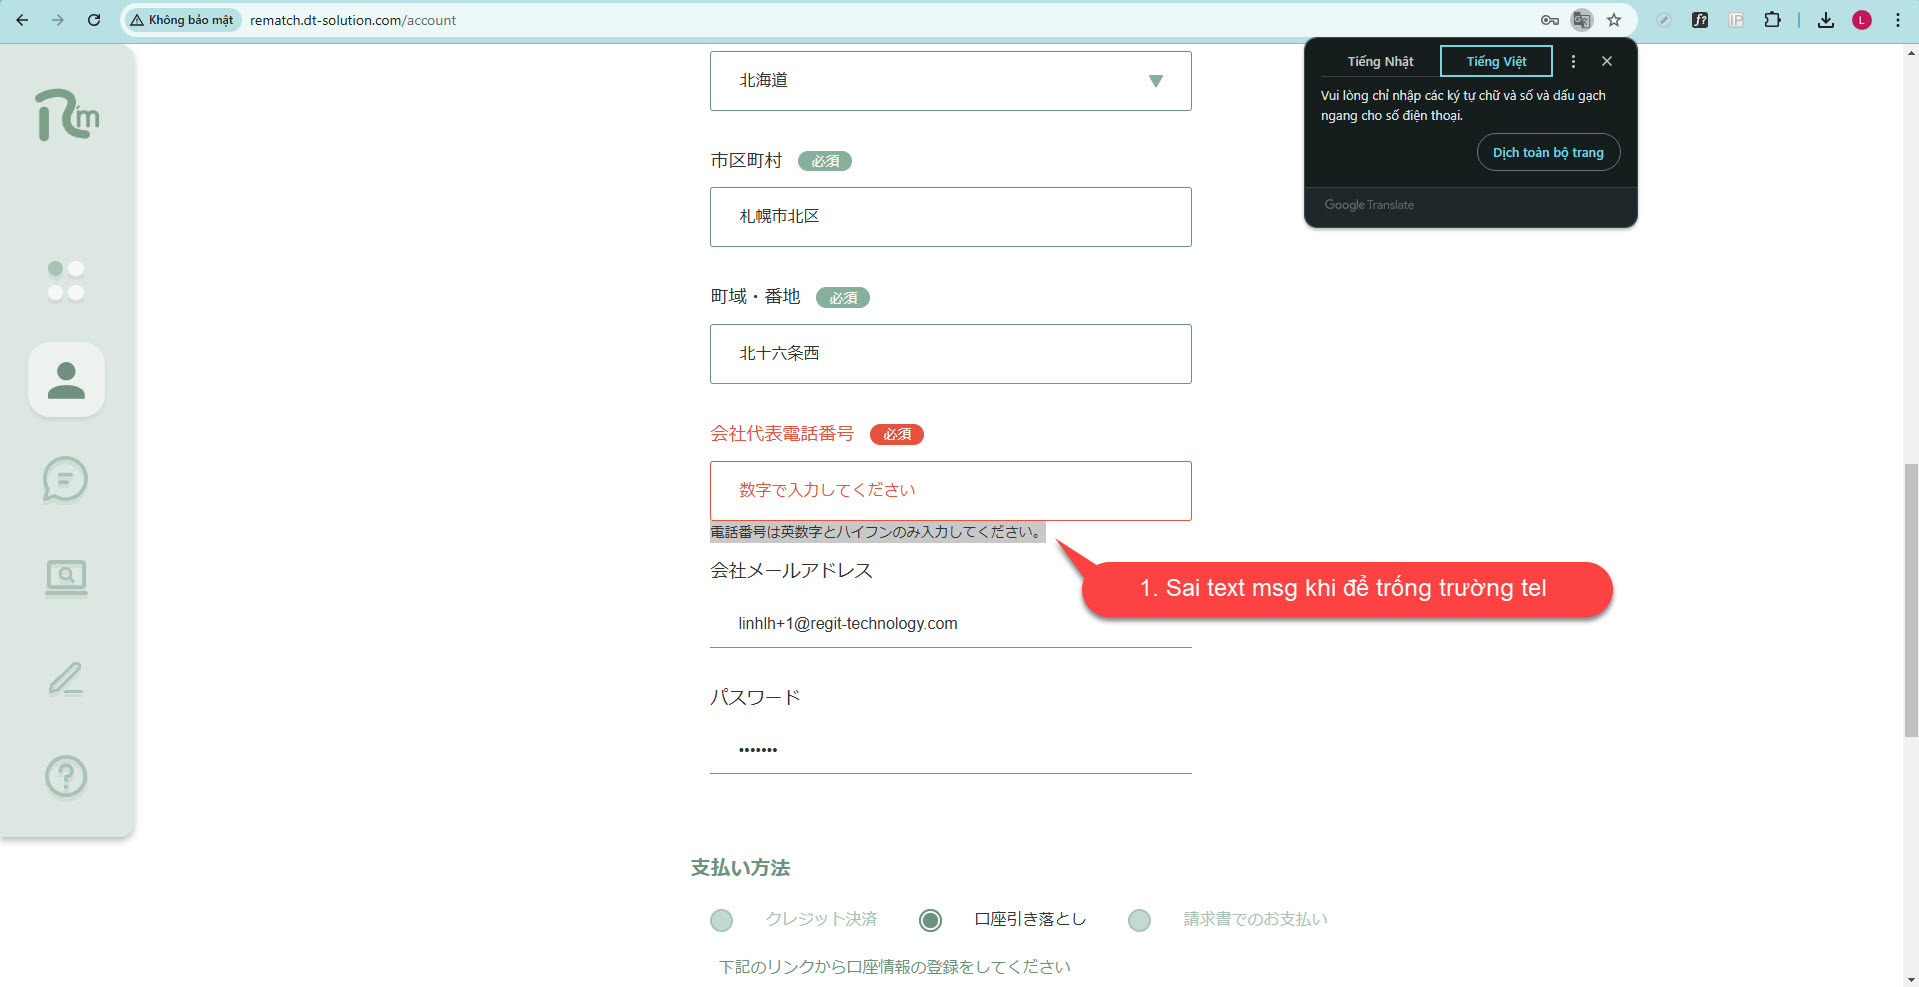
Task: Expand the 北海道 prefecture dropdown
Action: coord(1155,81)
